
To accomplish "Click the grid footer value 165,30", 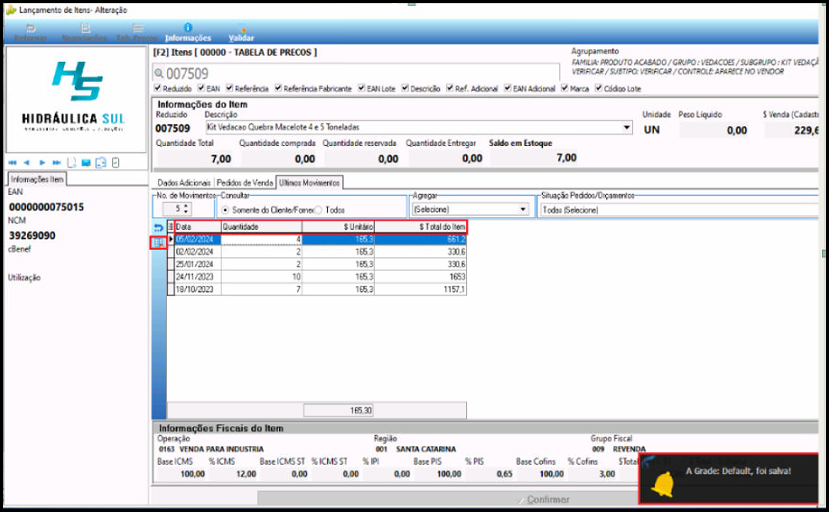I will pyautogui.click(x=338, y=410).
